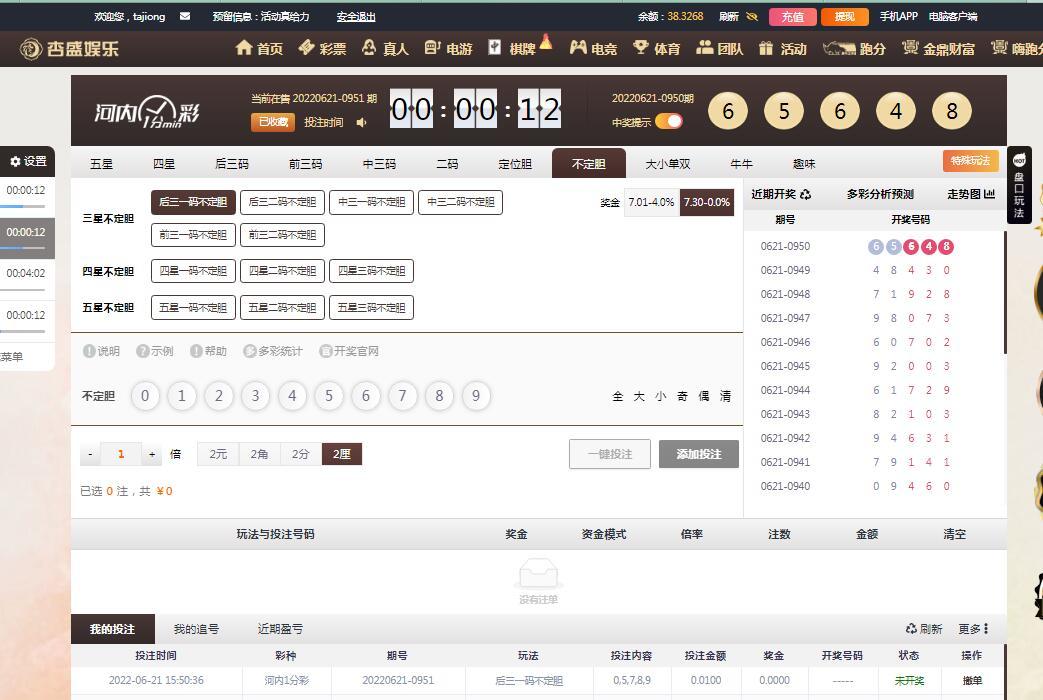This screenshot has width=1043, height=700.
Task: Click the 已收藏 favorite button
Action: click(273, 122)
